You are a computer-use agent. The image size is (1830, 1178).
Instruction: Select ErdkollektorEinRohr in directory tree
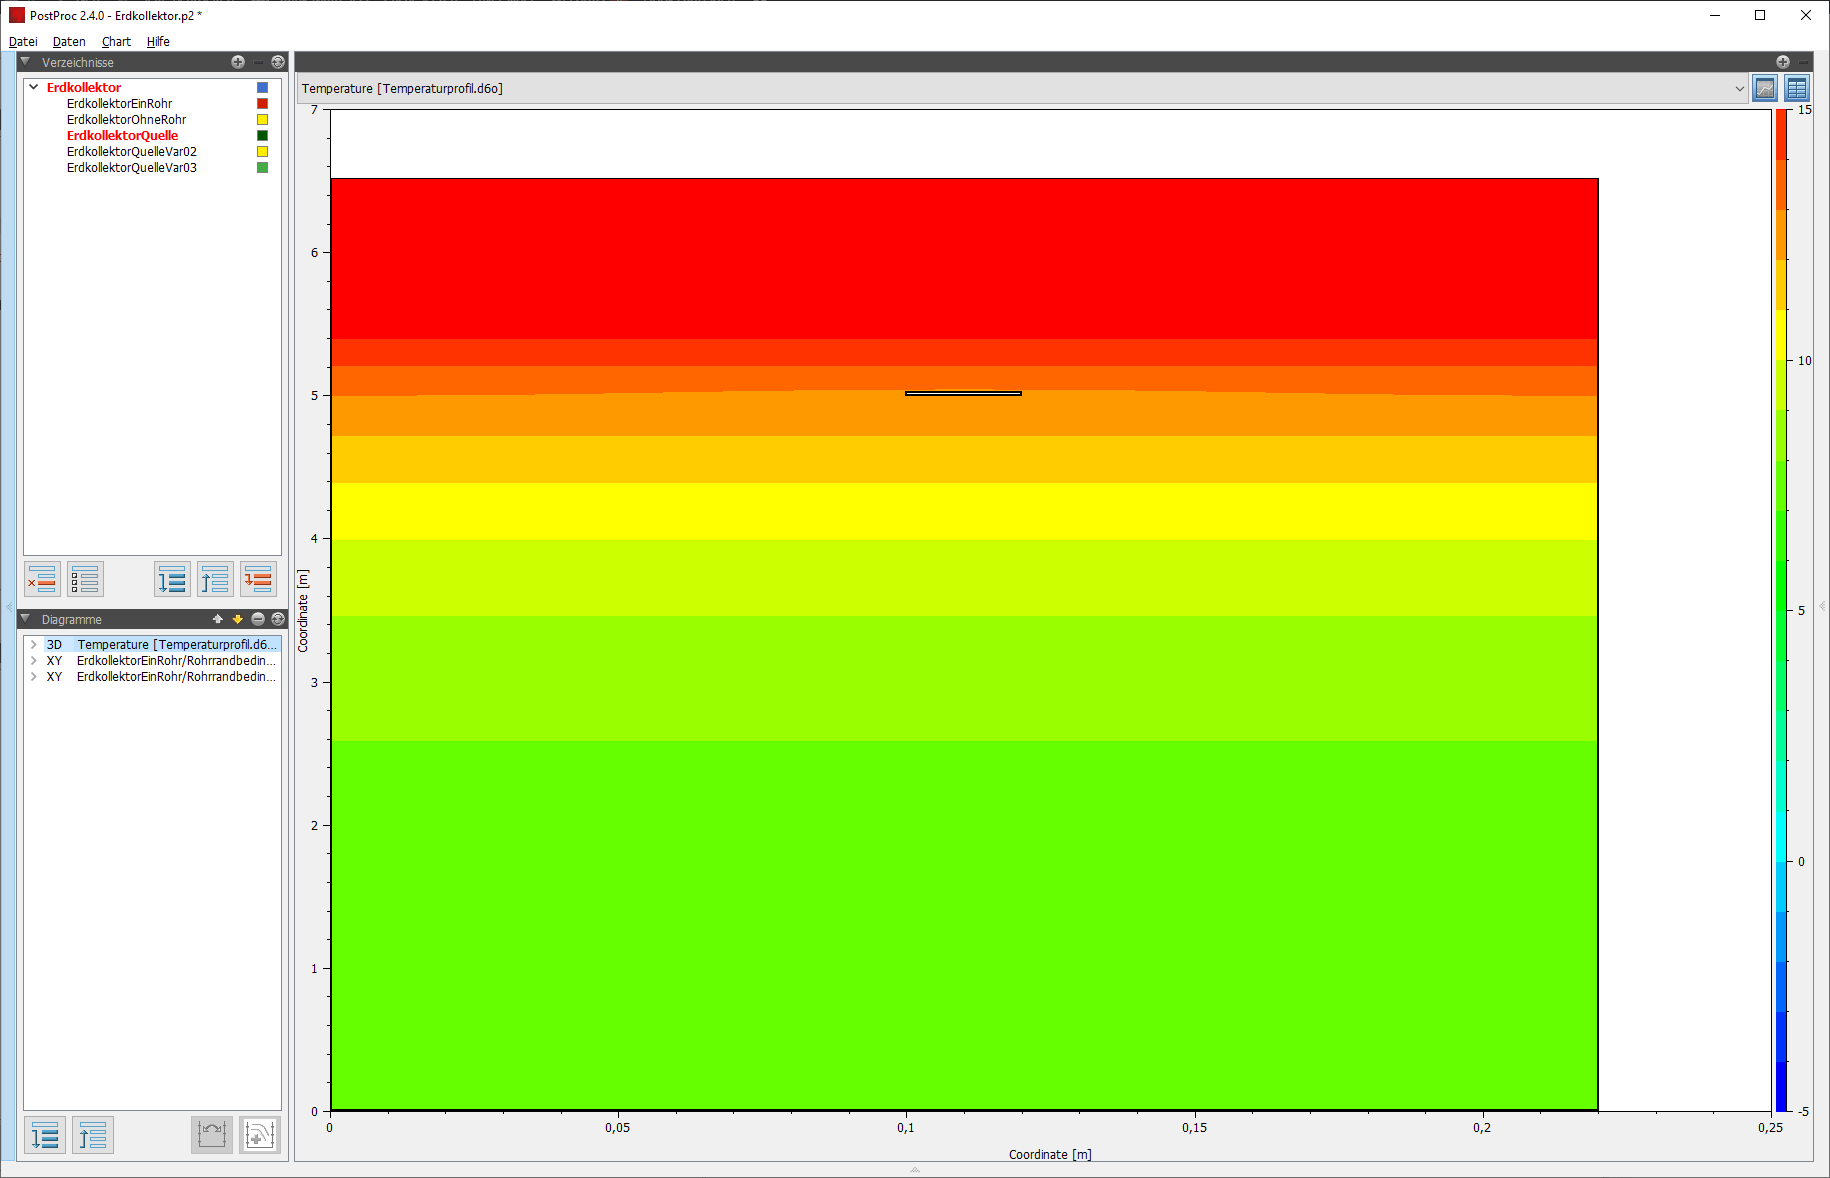click(119, 104)
